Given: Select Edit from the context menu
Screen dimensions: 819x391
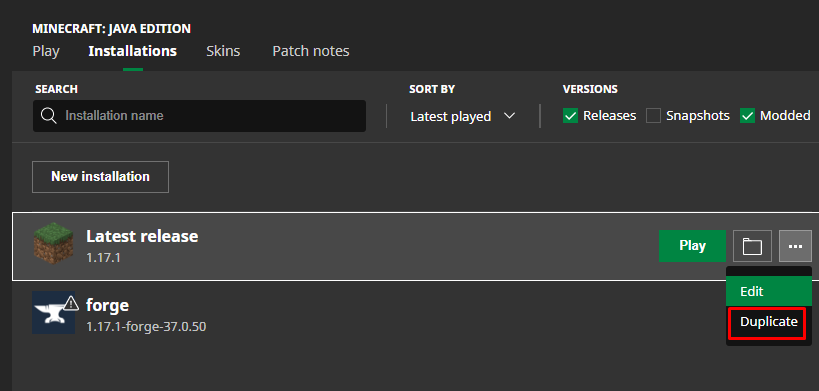Looking at the screenshot, I should (769, 291).
